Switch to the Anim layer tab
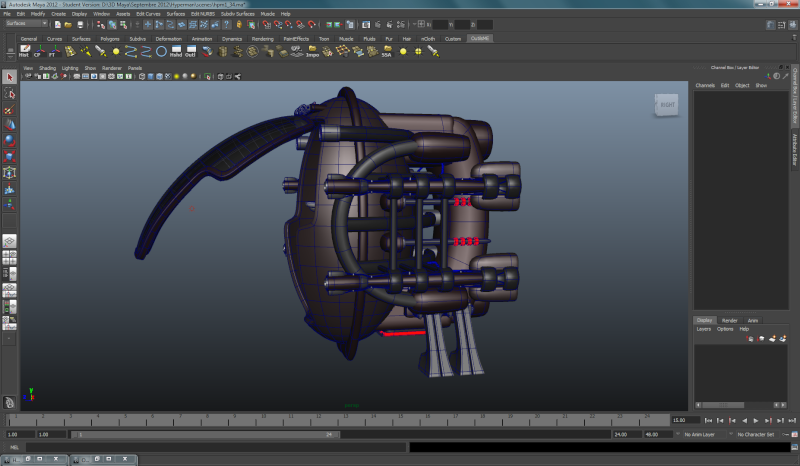Viewport: 800px width, 466px height. [x=753, y=321]
